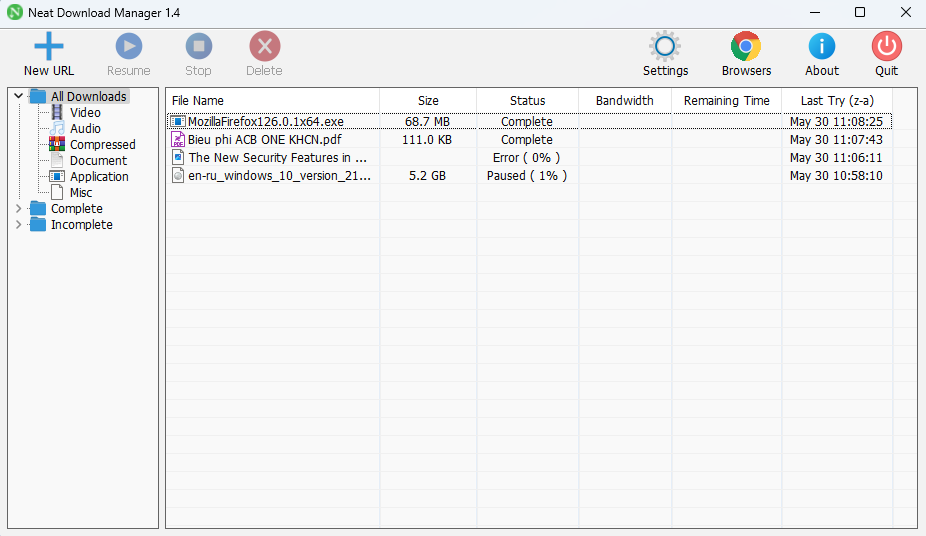926x536 pixels.
Task: Sort by Size column header
Action: [x=428, y=100]
